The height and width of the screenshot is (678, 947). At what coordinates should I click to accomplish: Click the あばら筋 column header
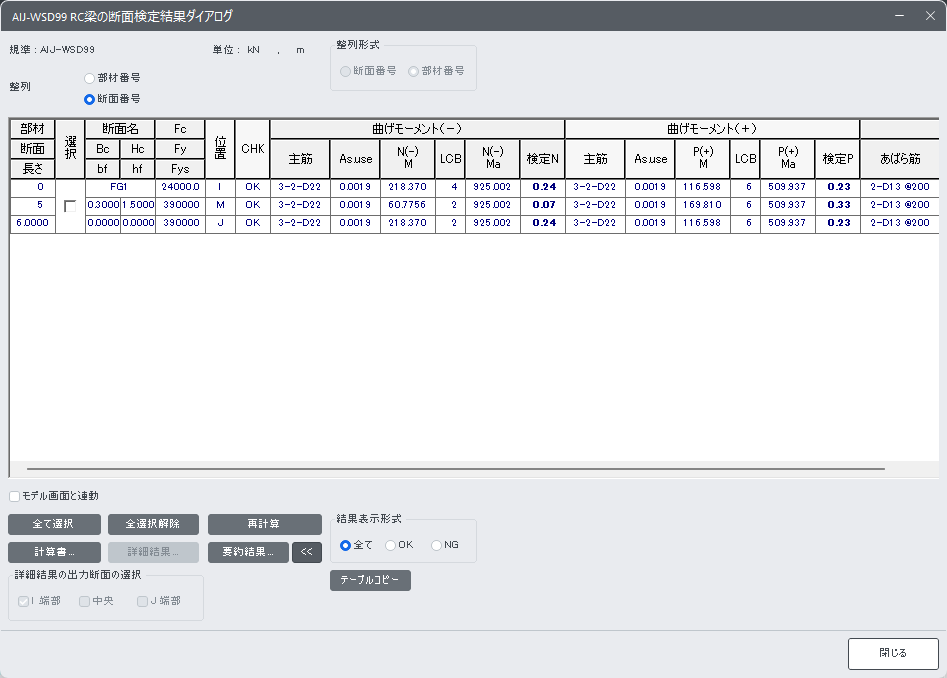(x=900, y=159)
